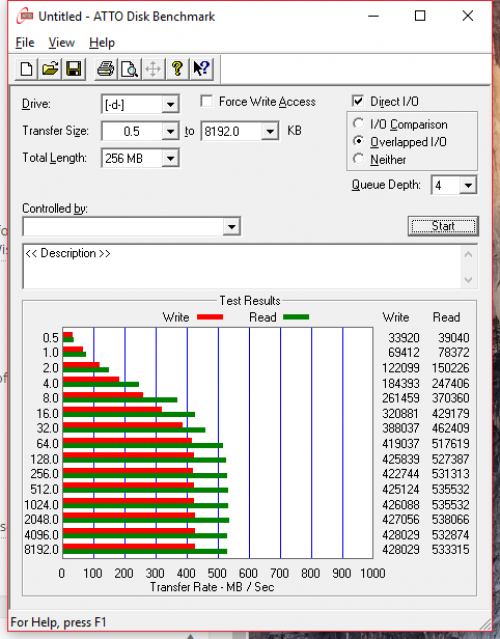Click read value 39040

click(x=454, y=337)
